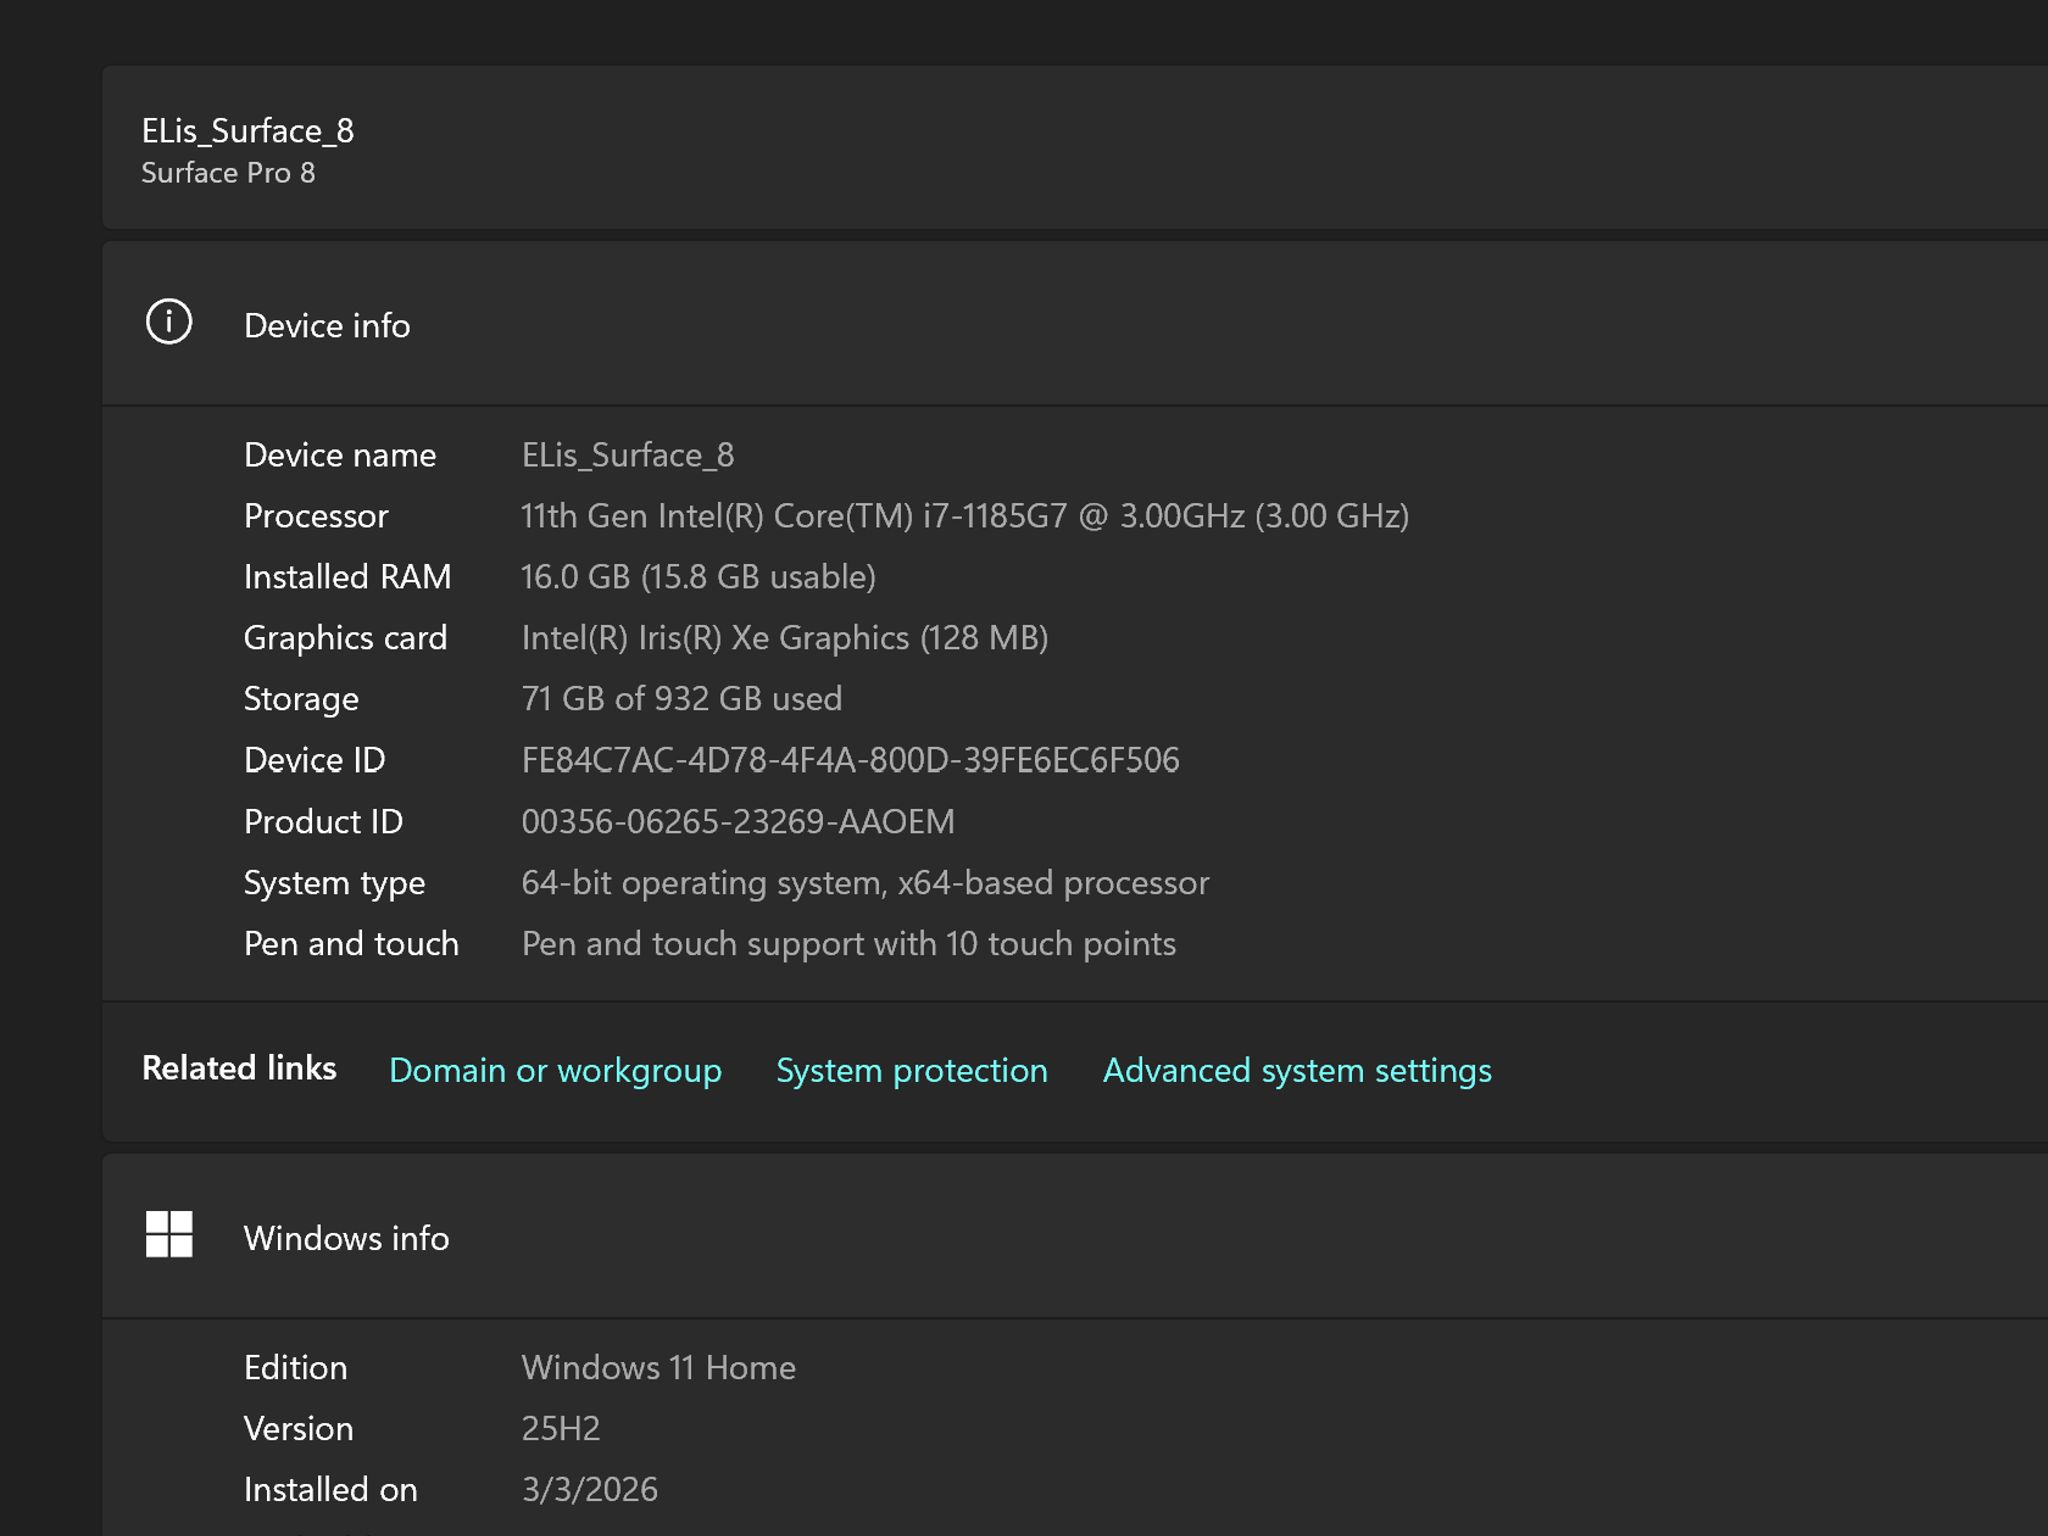The image size is (2048, 1536).
Task: Click the 64-bit operating system value
Action: 865,883
